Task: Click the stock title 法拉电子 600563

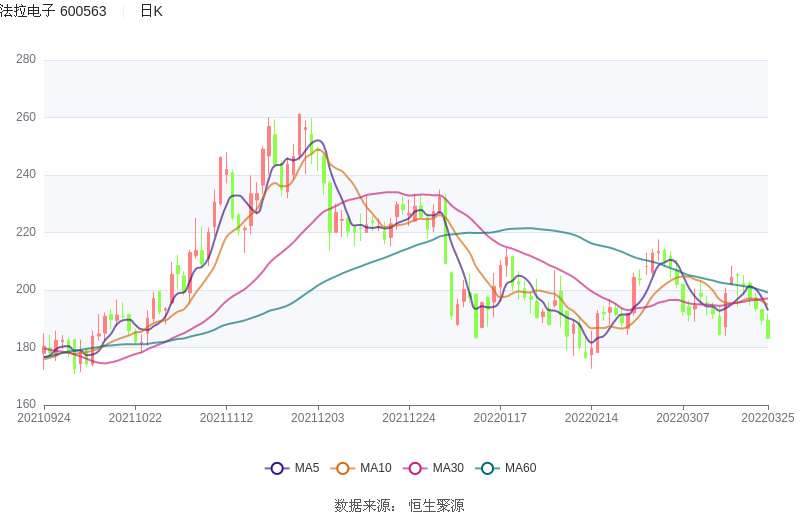Action: point(53,11)
